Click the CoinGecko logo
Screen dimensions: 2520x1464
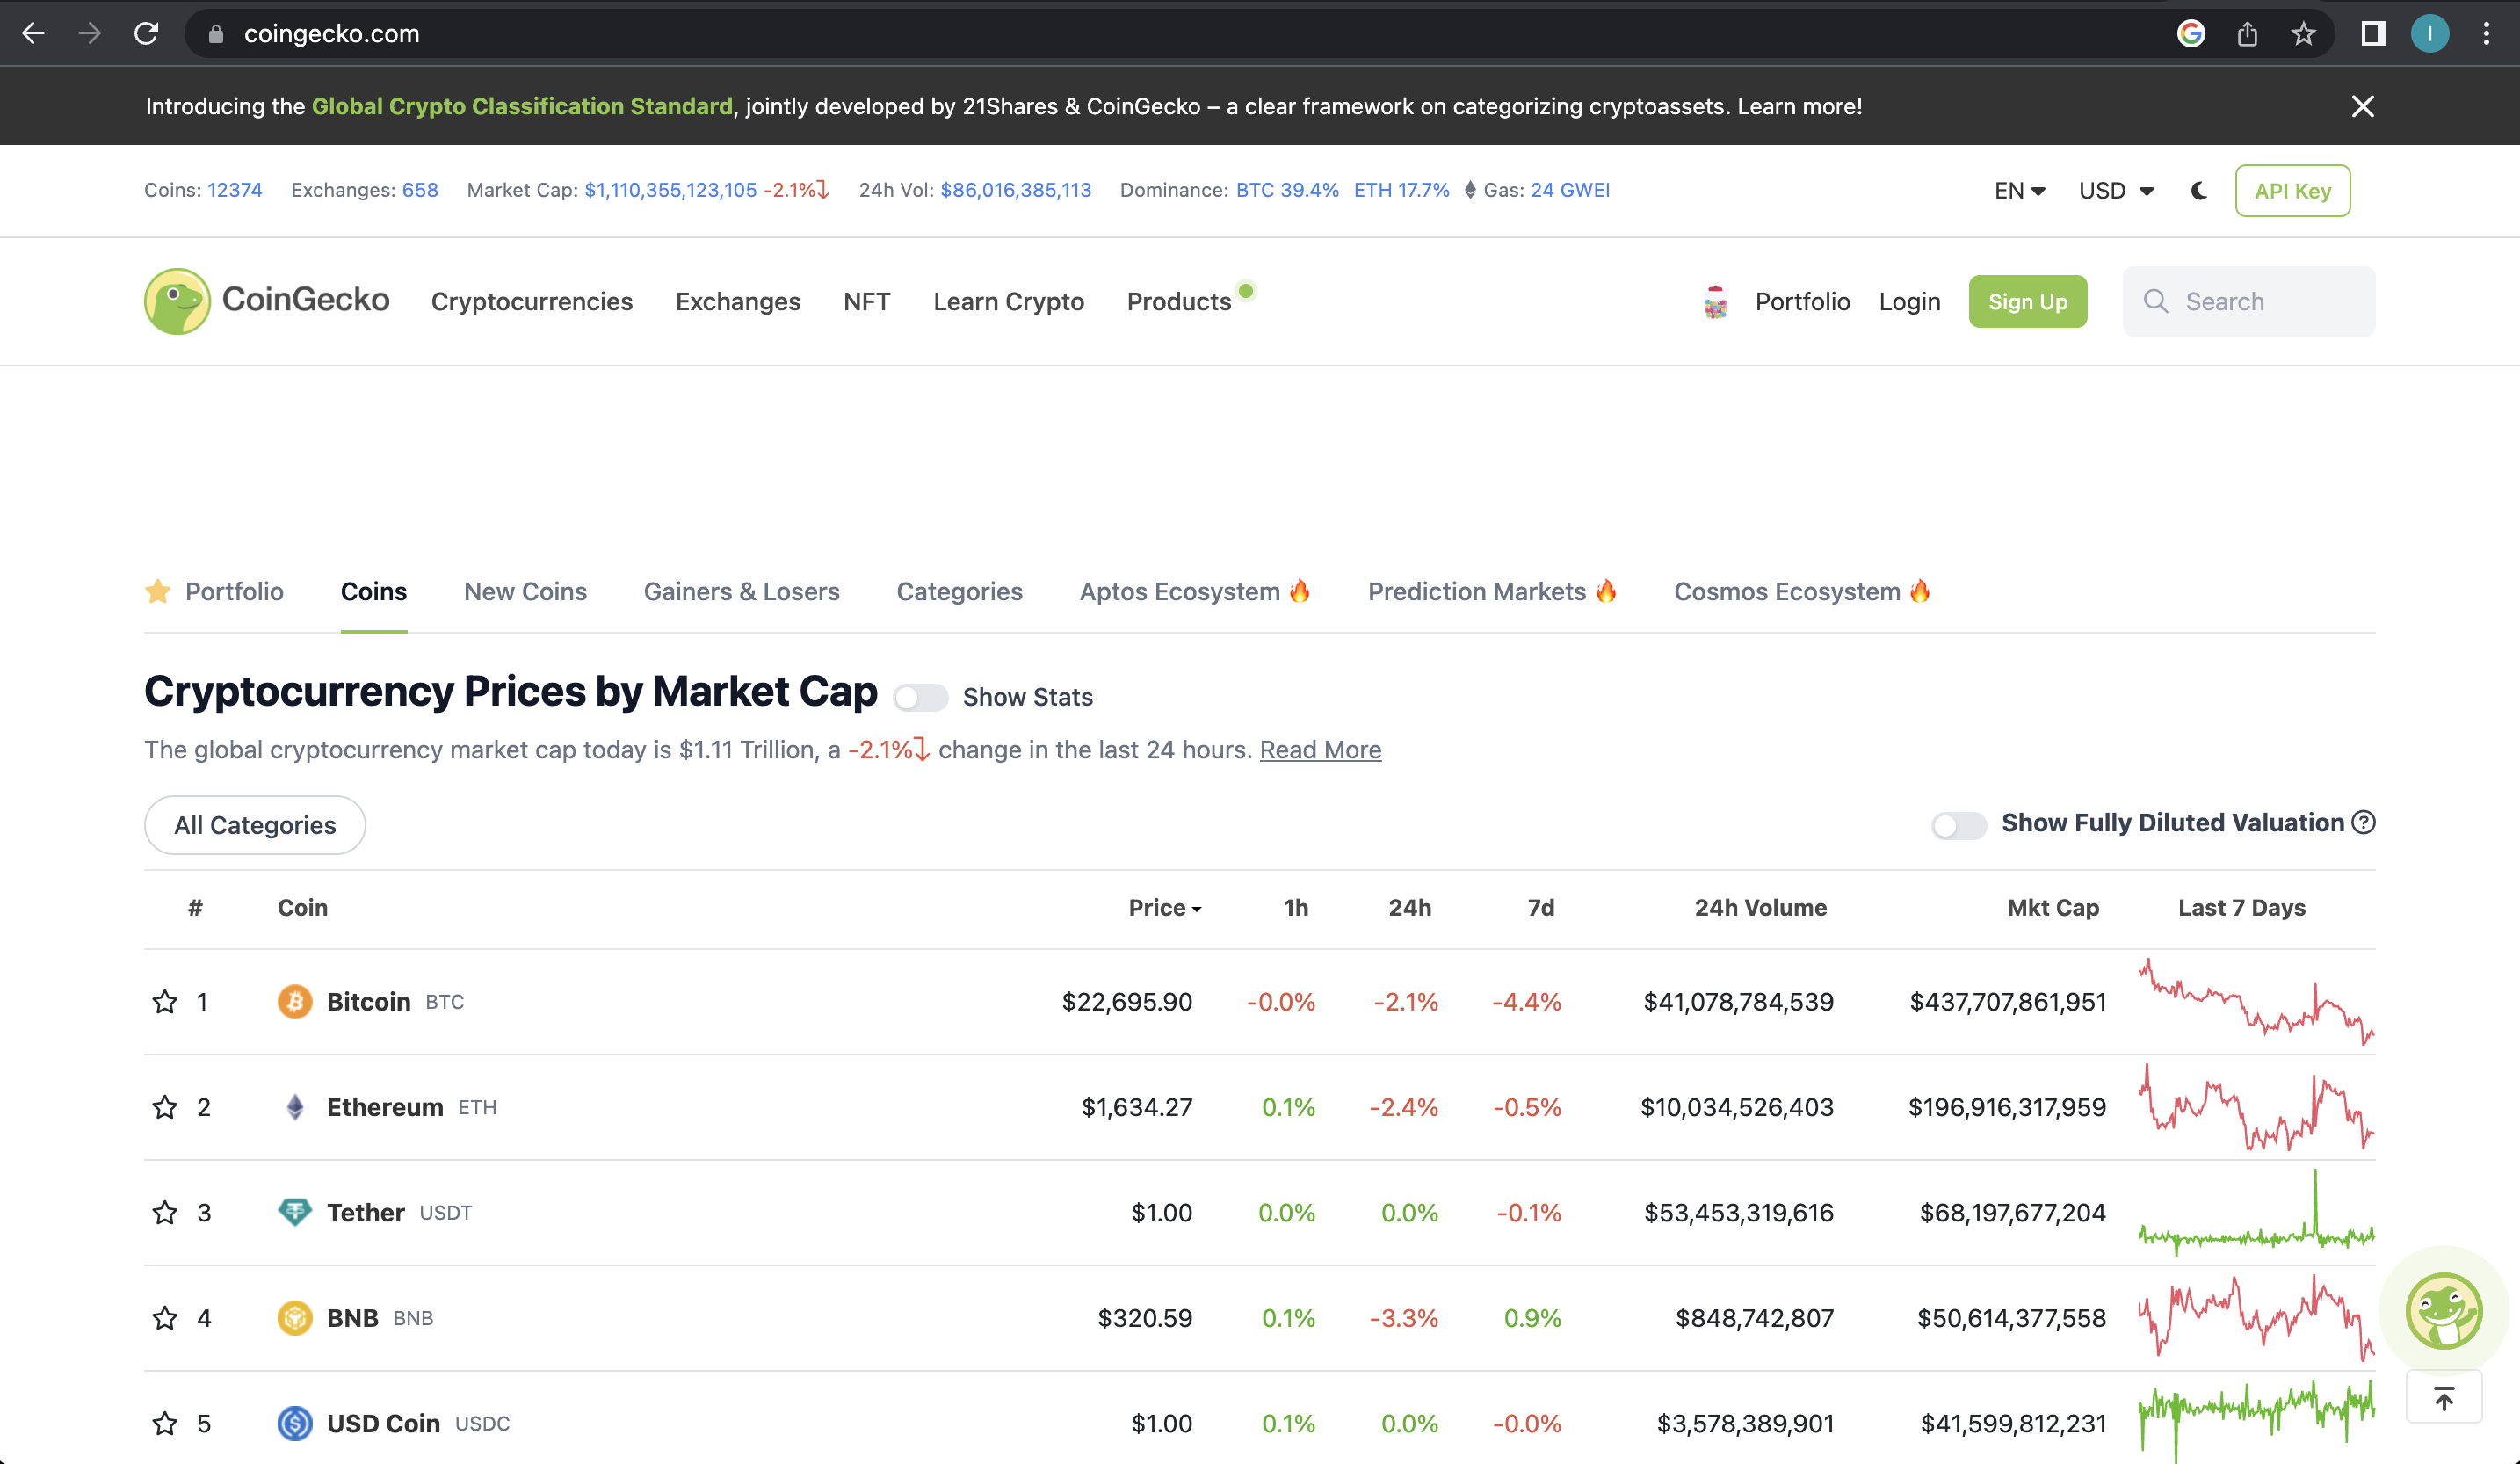[x=267, y=301]
